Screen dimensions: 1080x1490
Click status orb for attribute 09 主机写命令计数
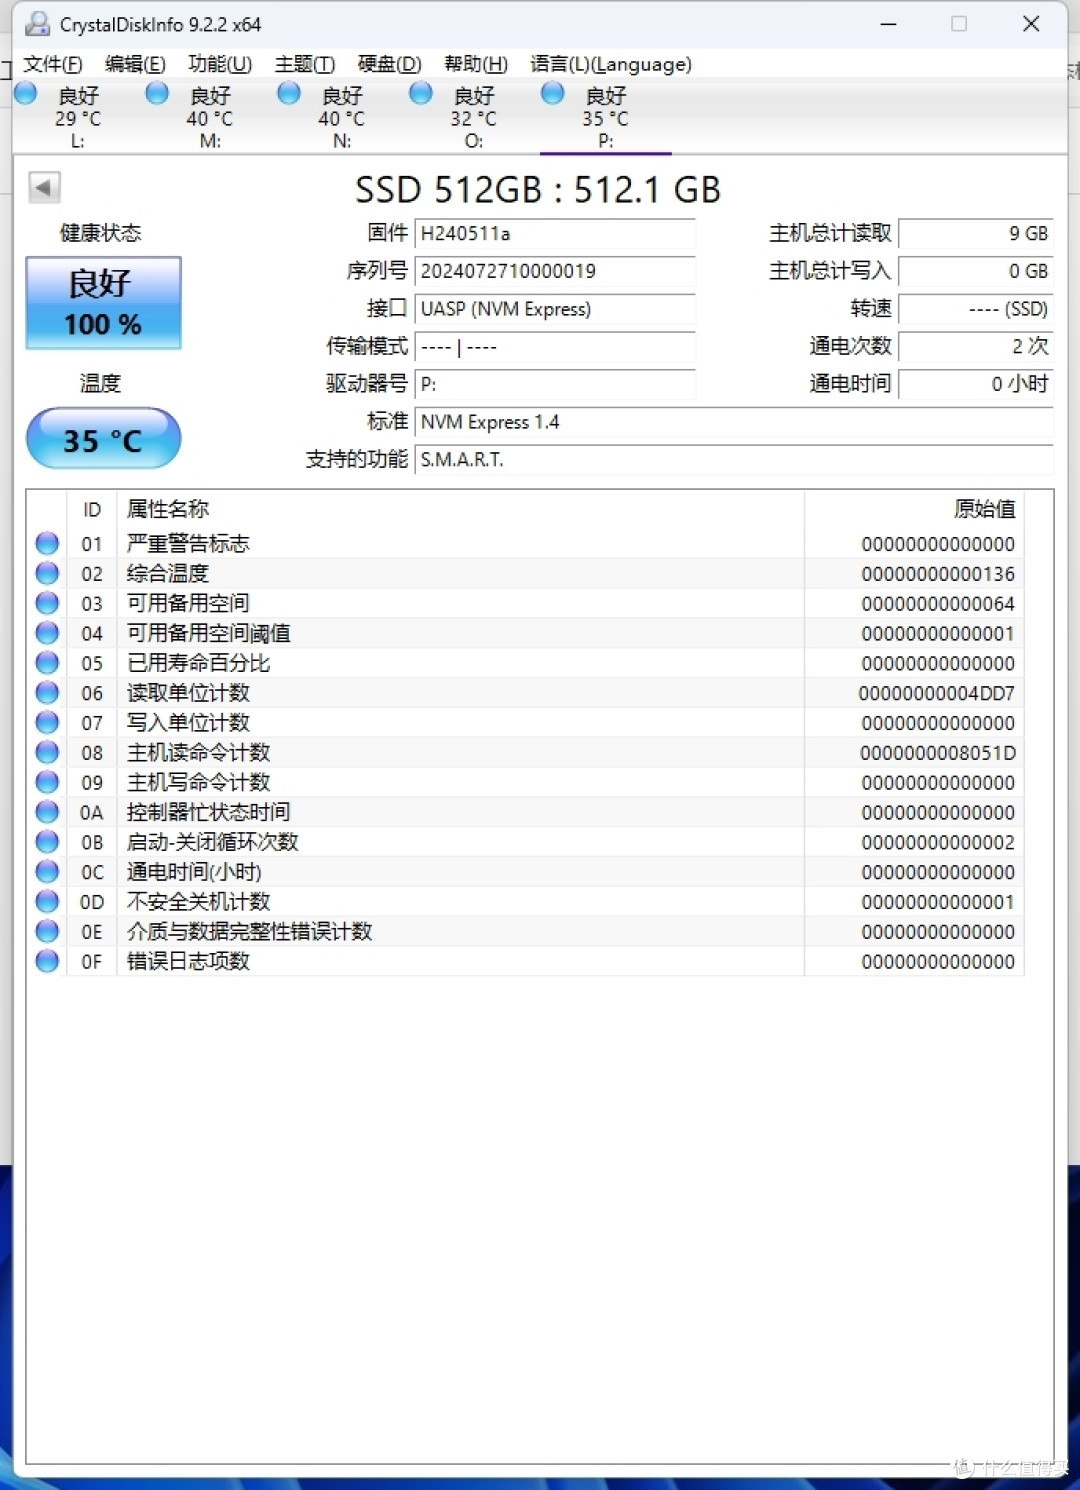point(47,782)
